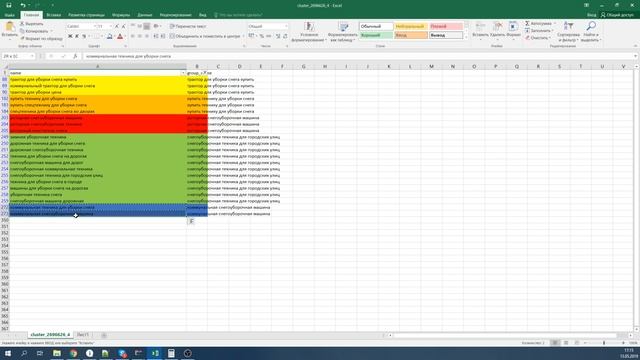Click Merge and Center (Объединить и поместить в центре)
This screenshot has height=360, width=640.
tap(205, 36)
